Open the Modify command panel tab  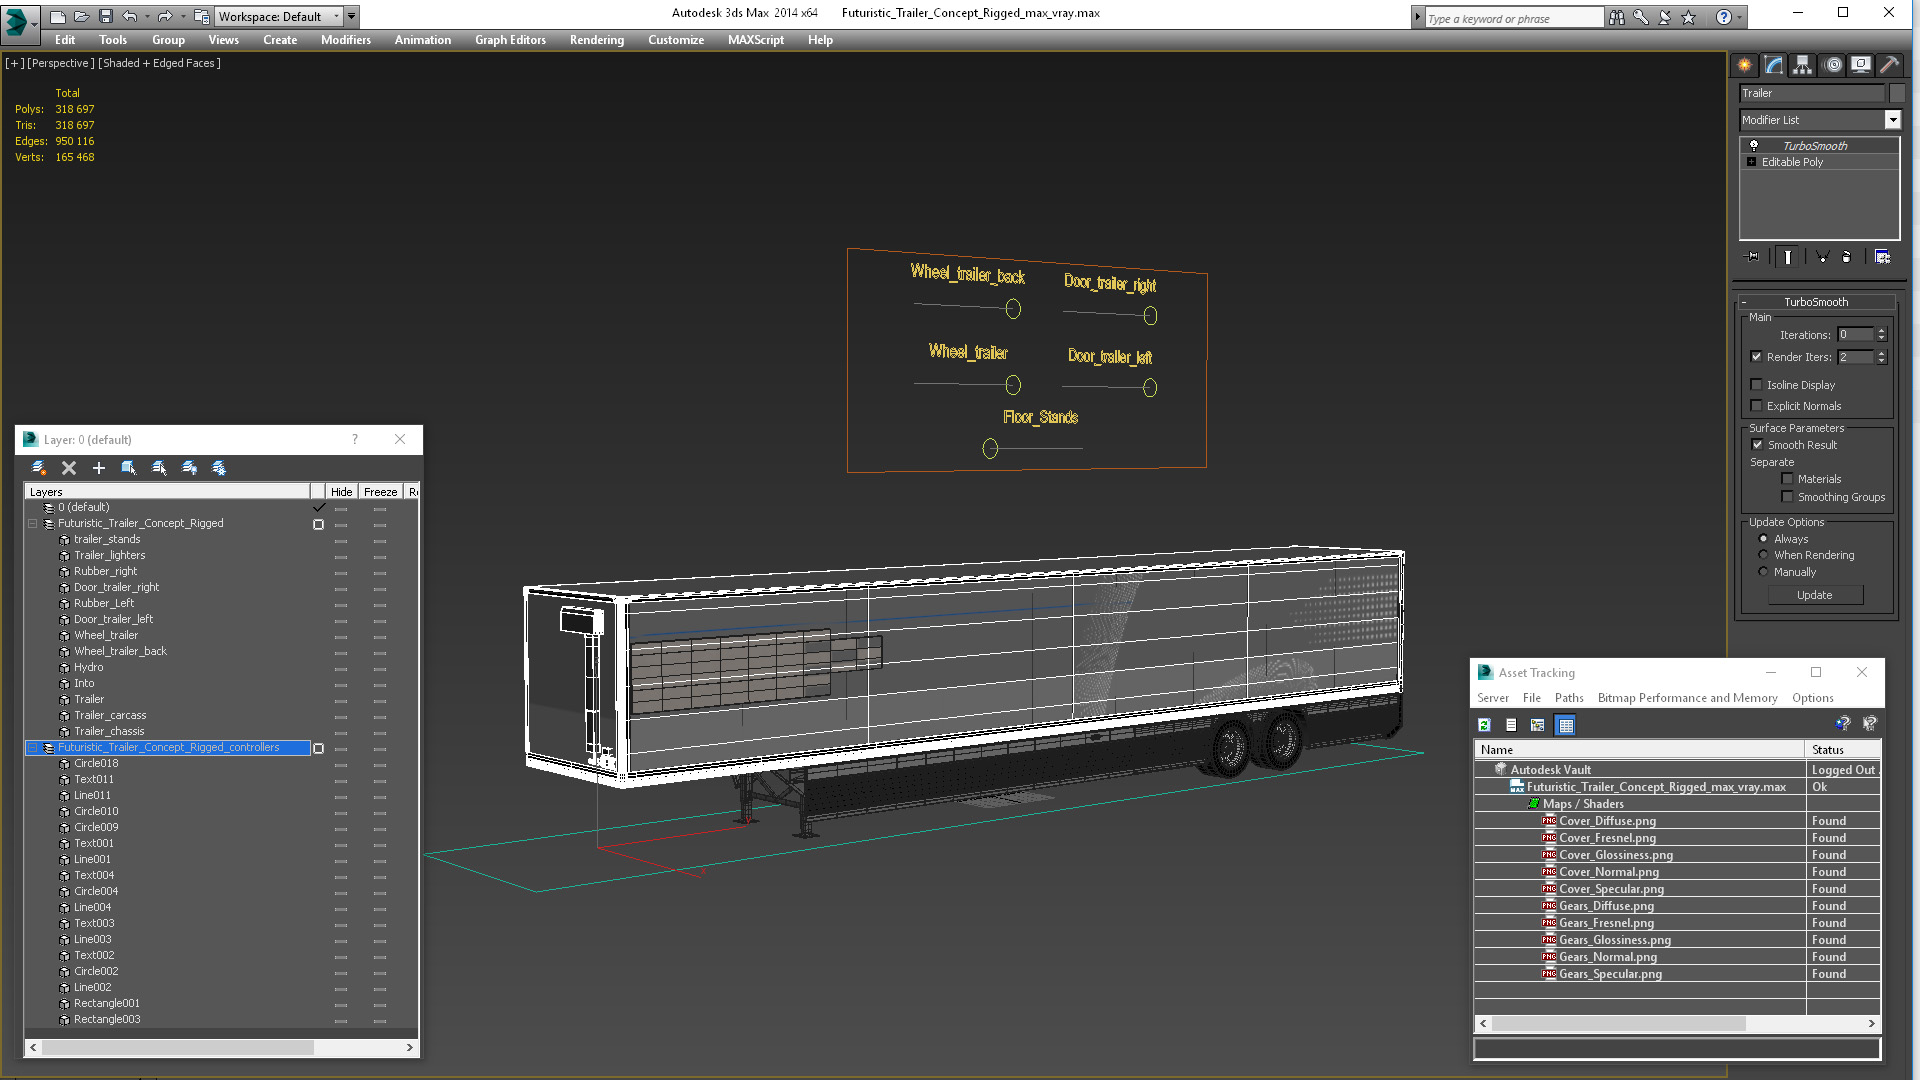(x=1774, y=65)
